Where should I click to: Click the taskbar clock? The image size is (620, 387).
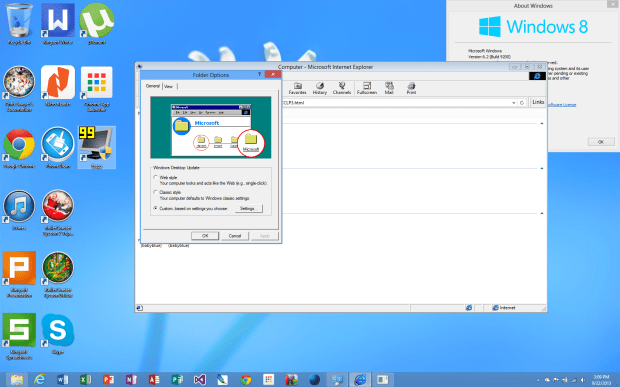601,380
